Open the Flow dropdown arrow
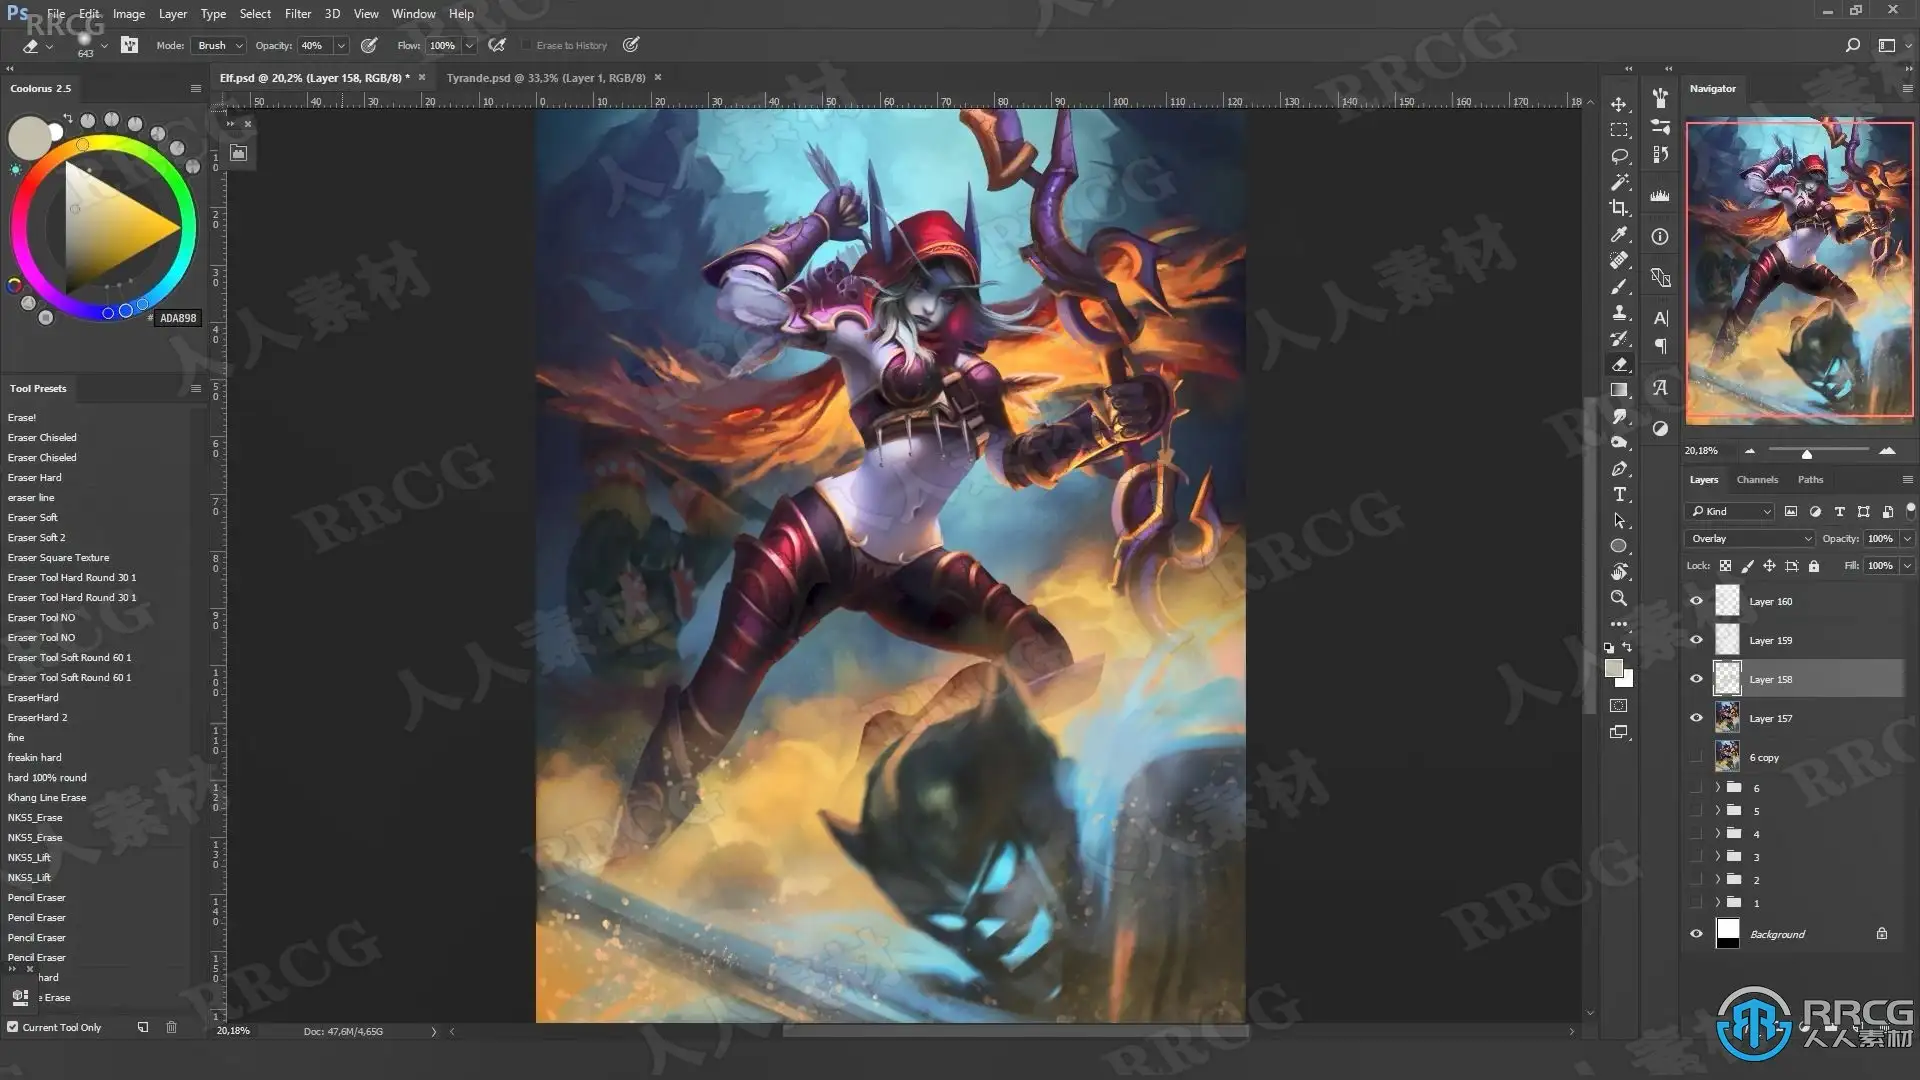This screenshot has height=1080, width=1920. [468, 45]
